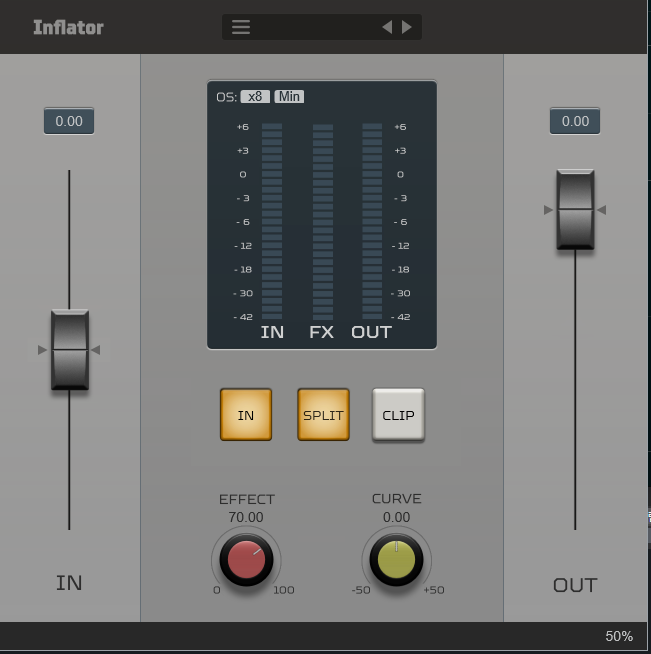651x654 pixels.
Task: Click the yellow CURVE knob
Action: tap(396, 560)
